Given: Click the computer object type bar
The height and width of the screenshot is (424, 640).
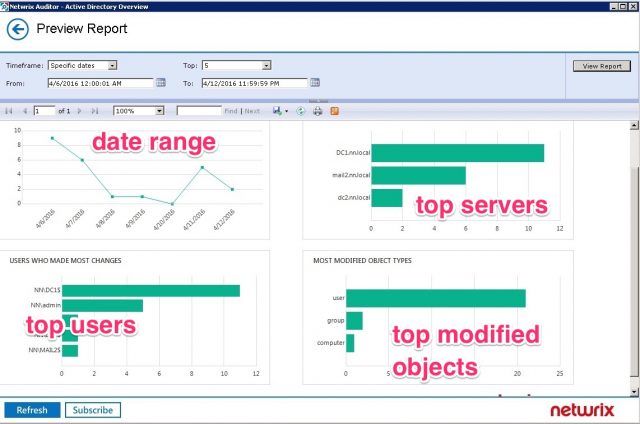Looking at the screenshot, I should click(x=350, y=343).
